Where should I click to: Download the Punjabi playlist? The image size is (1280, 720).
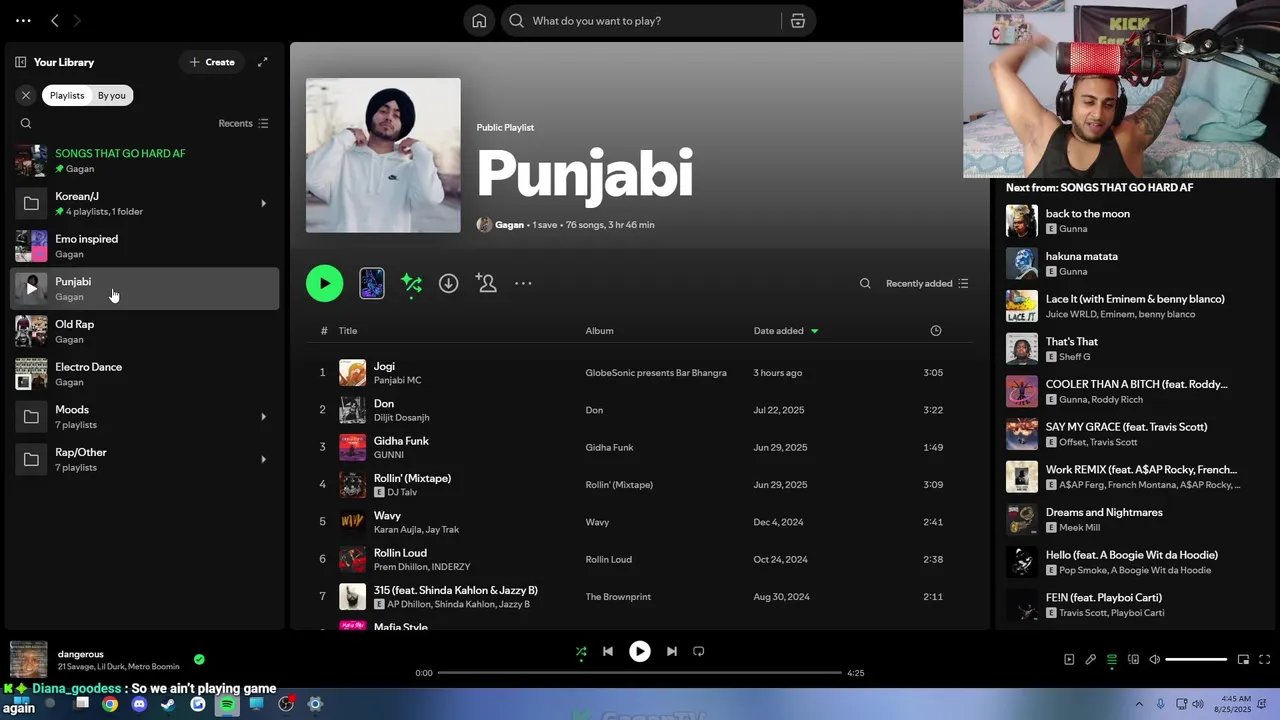(449, 284)
